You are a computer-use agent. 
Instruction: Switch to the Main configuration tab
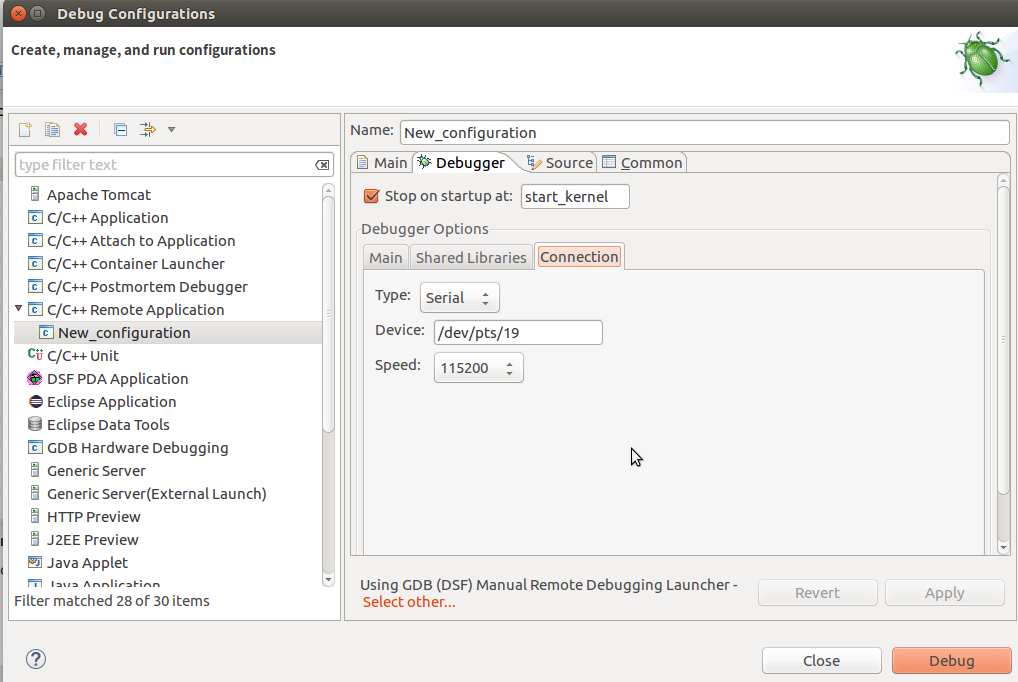click(382, 162)
